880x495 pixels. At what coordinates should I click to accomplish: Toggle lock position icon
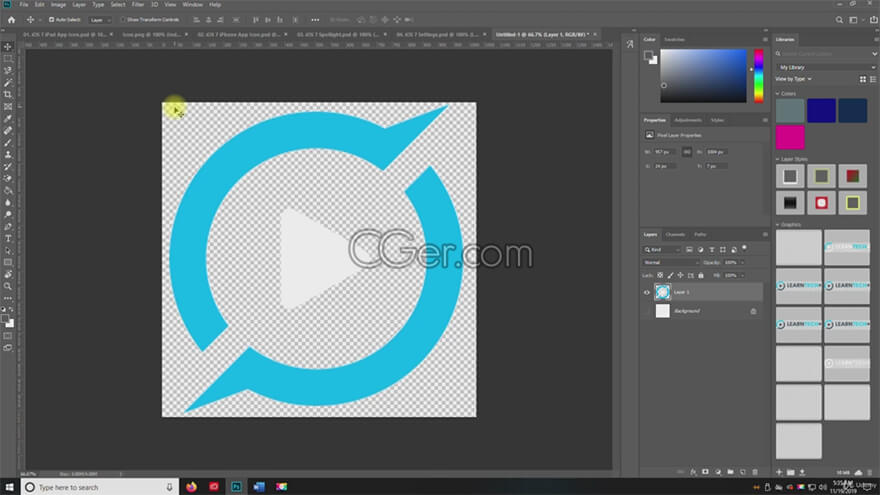(680, 276)
